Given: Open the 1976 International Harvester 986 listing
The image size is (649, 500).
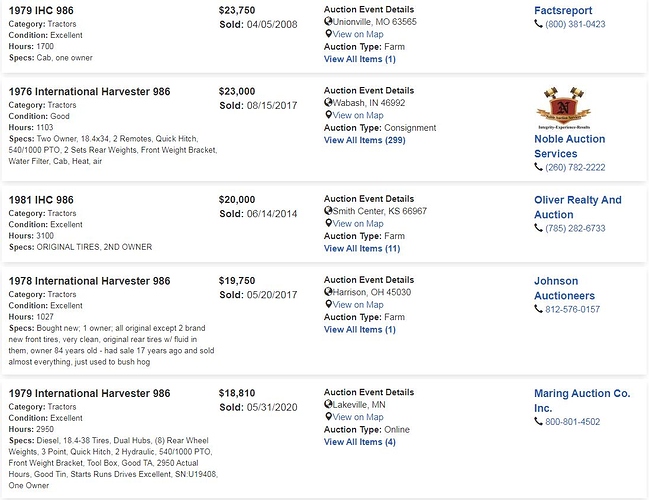Looking at the screenshot, I should [89, 91].
